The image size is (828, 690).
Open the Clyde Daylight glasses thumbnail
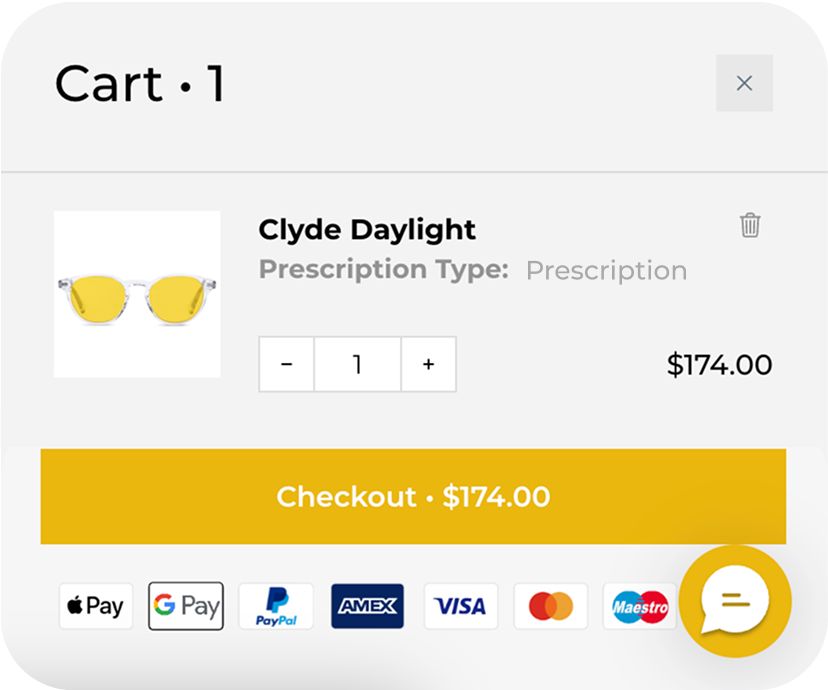[x=137, y=294]
